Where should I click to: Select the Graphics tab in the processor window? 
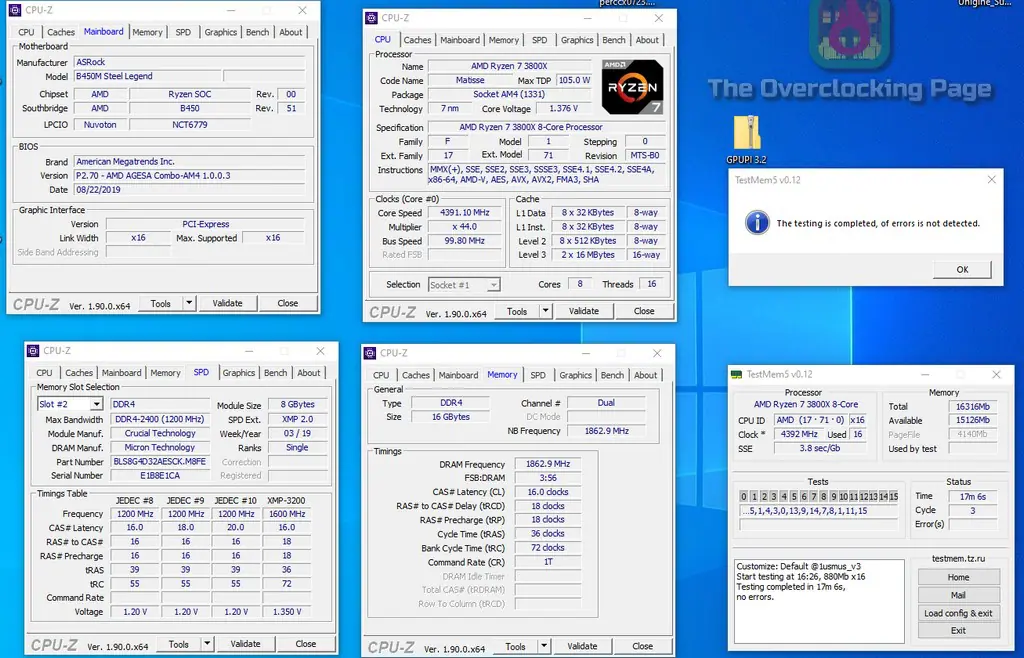577,40
